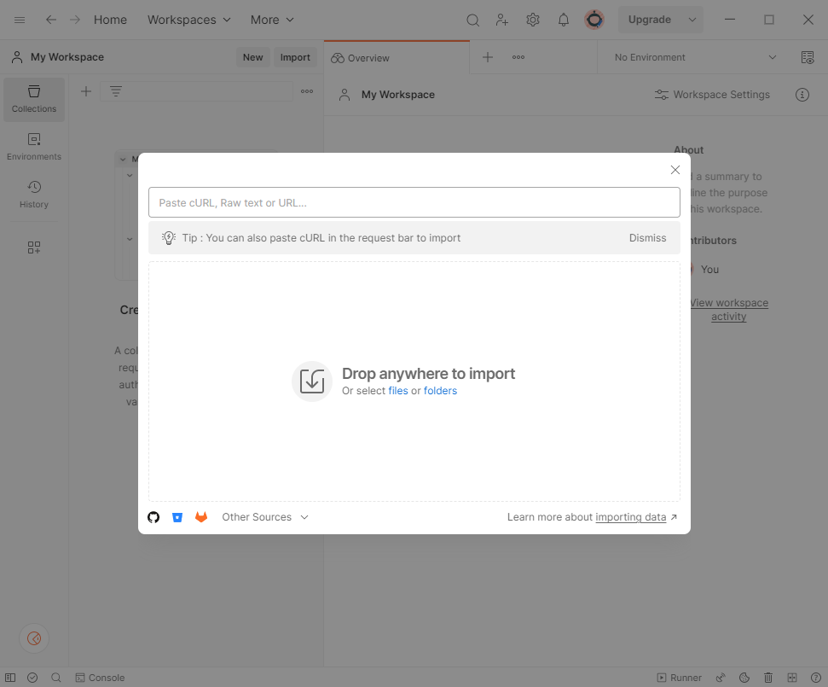Open the No Environment selector
Viewport: 828px width, 687px height.
pyautogui.click(x=695, y=57)
